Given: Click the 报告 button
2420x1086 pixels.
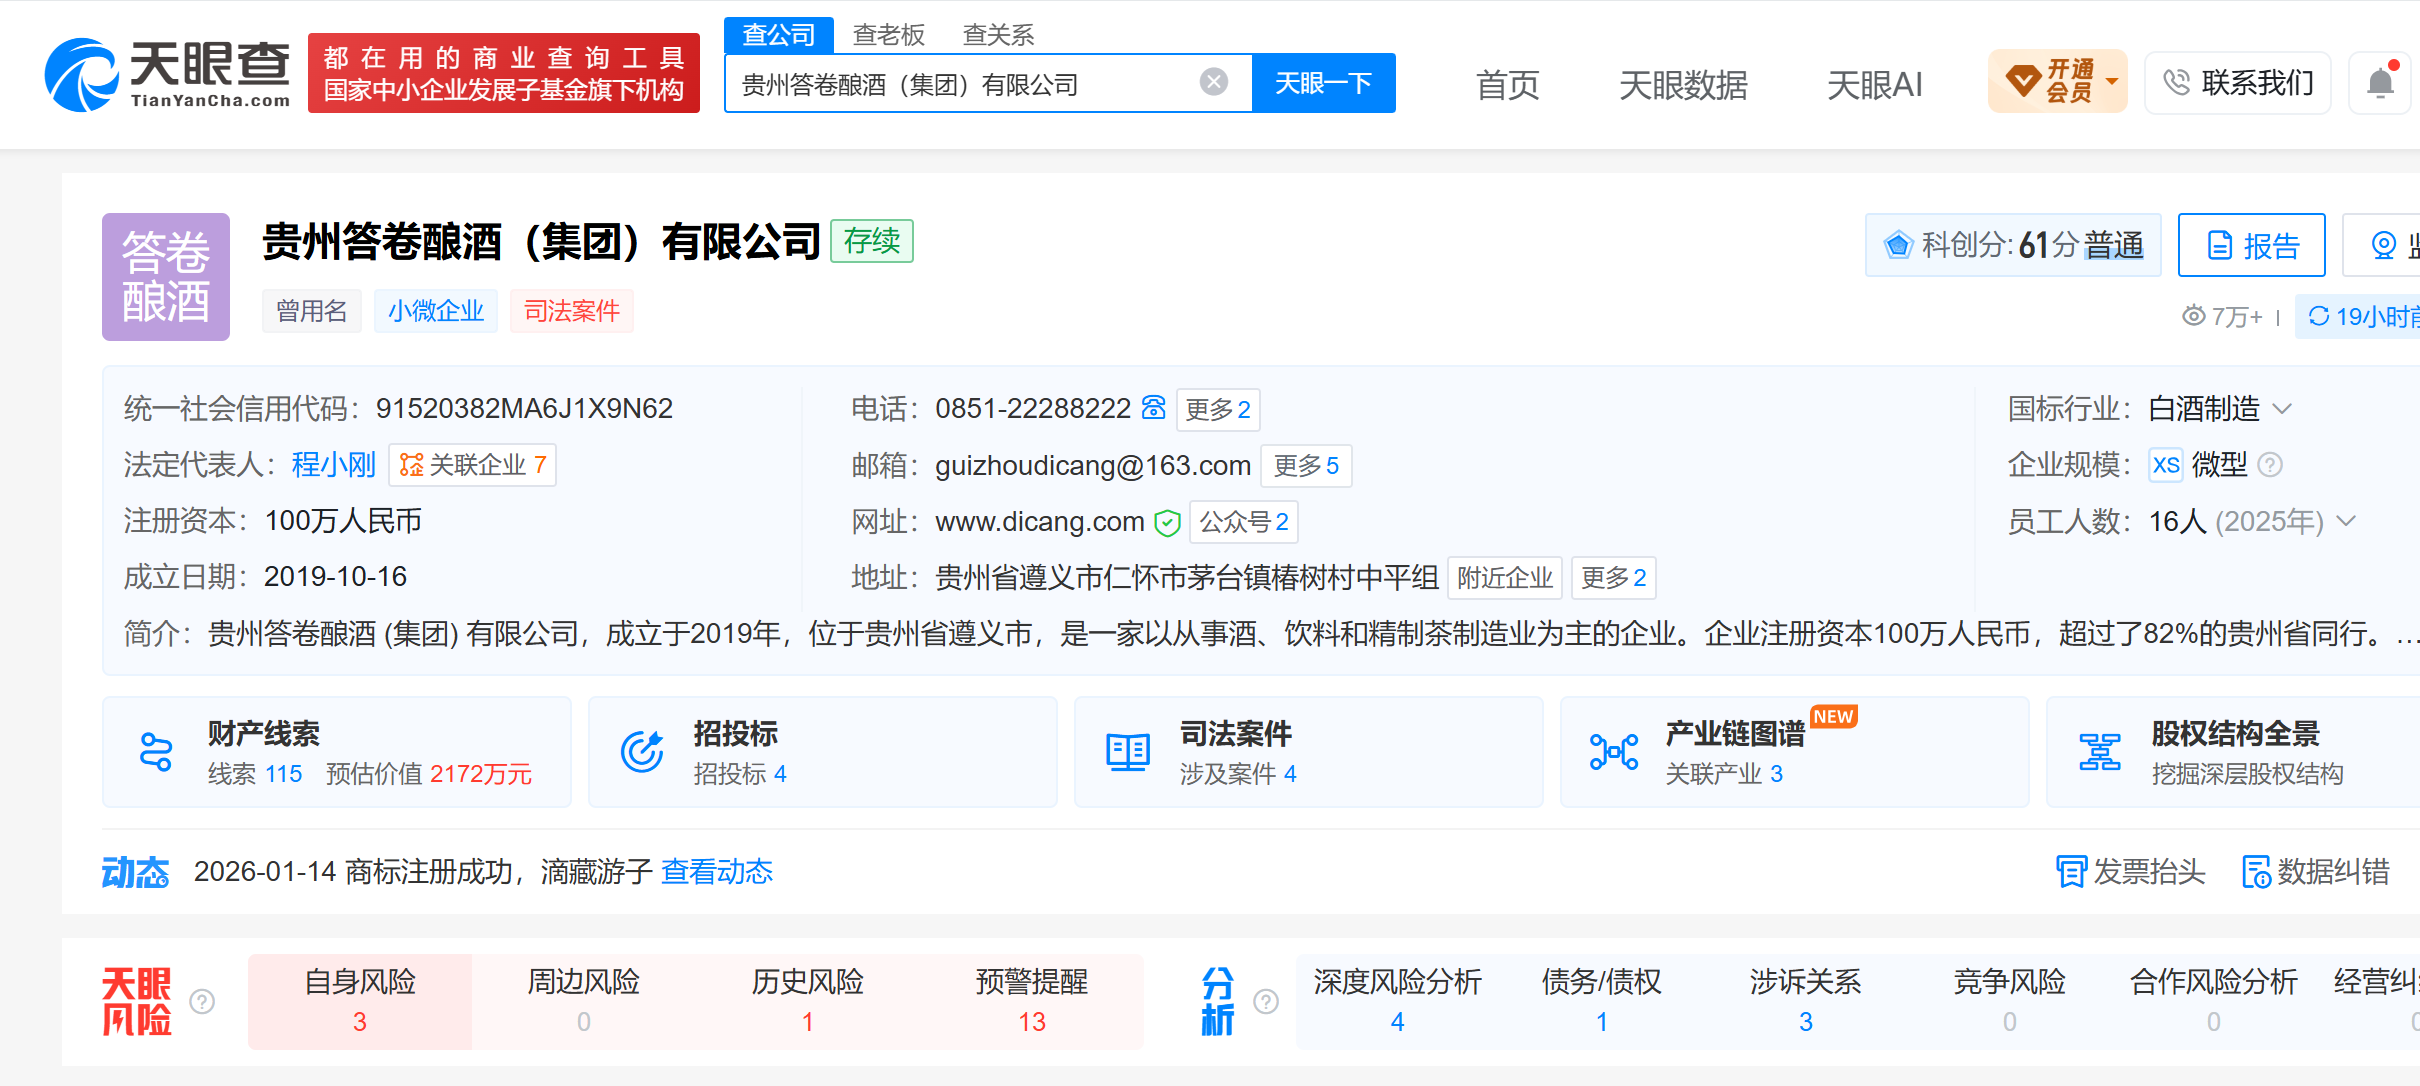Looking at the screenshot, I should 2252,245.
